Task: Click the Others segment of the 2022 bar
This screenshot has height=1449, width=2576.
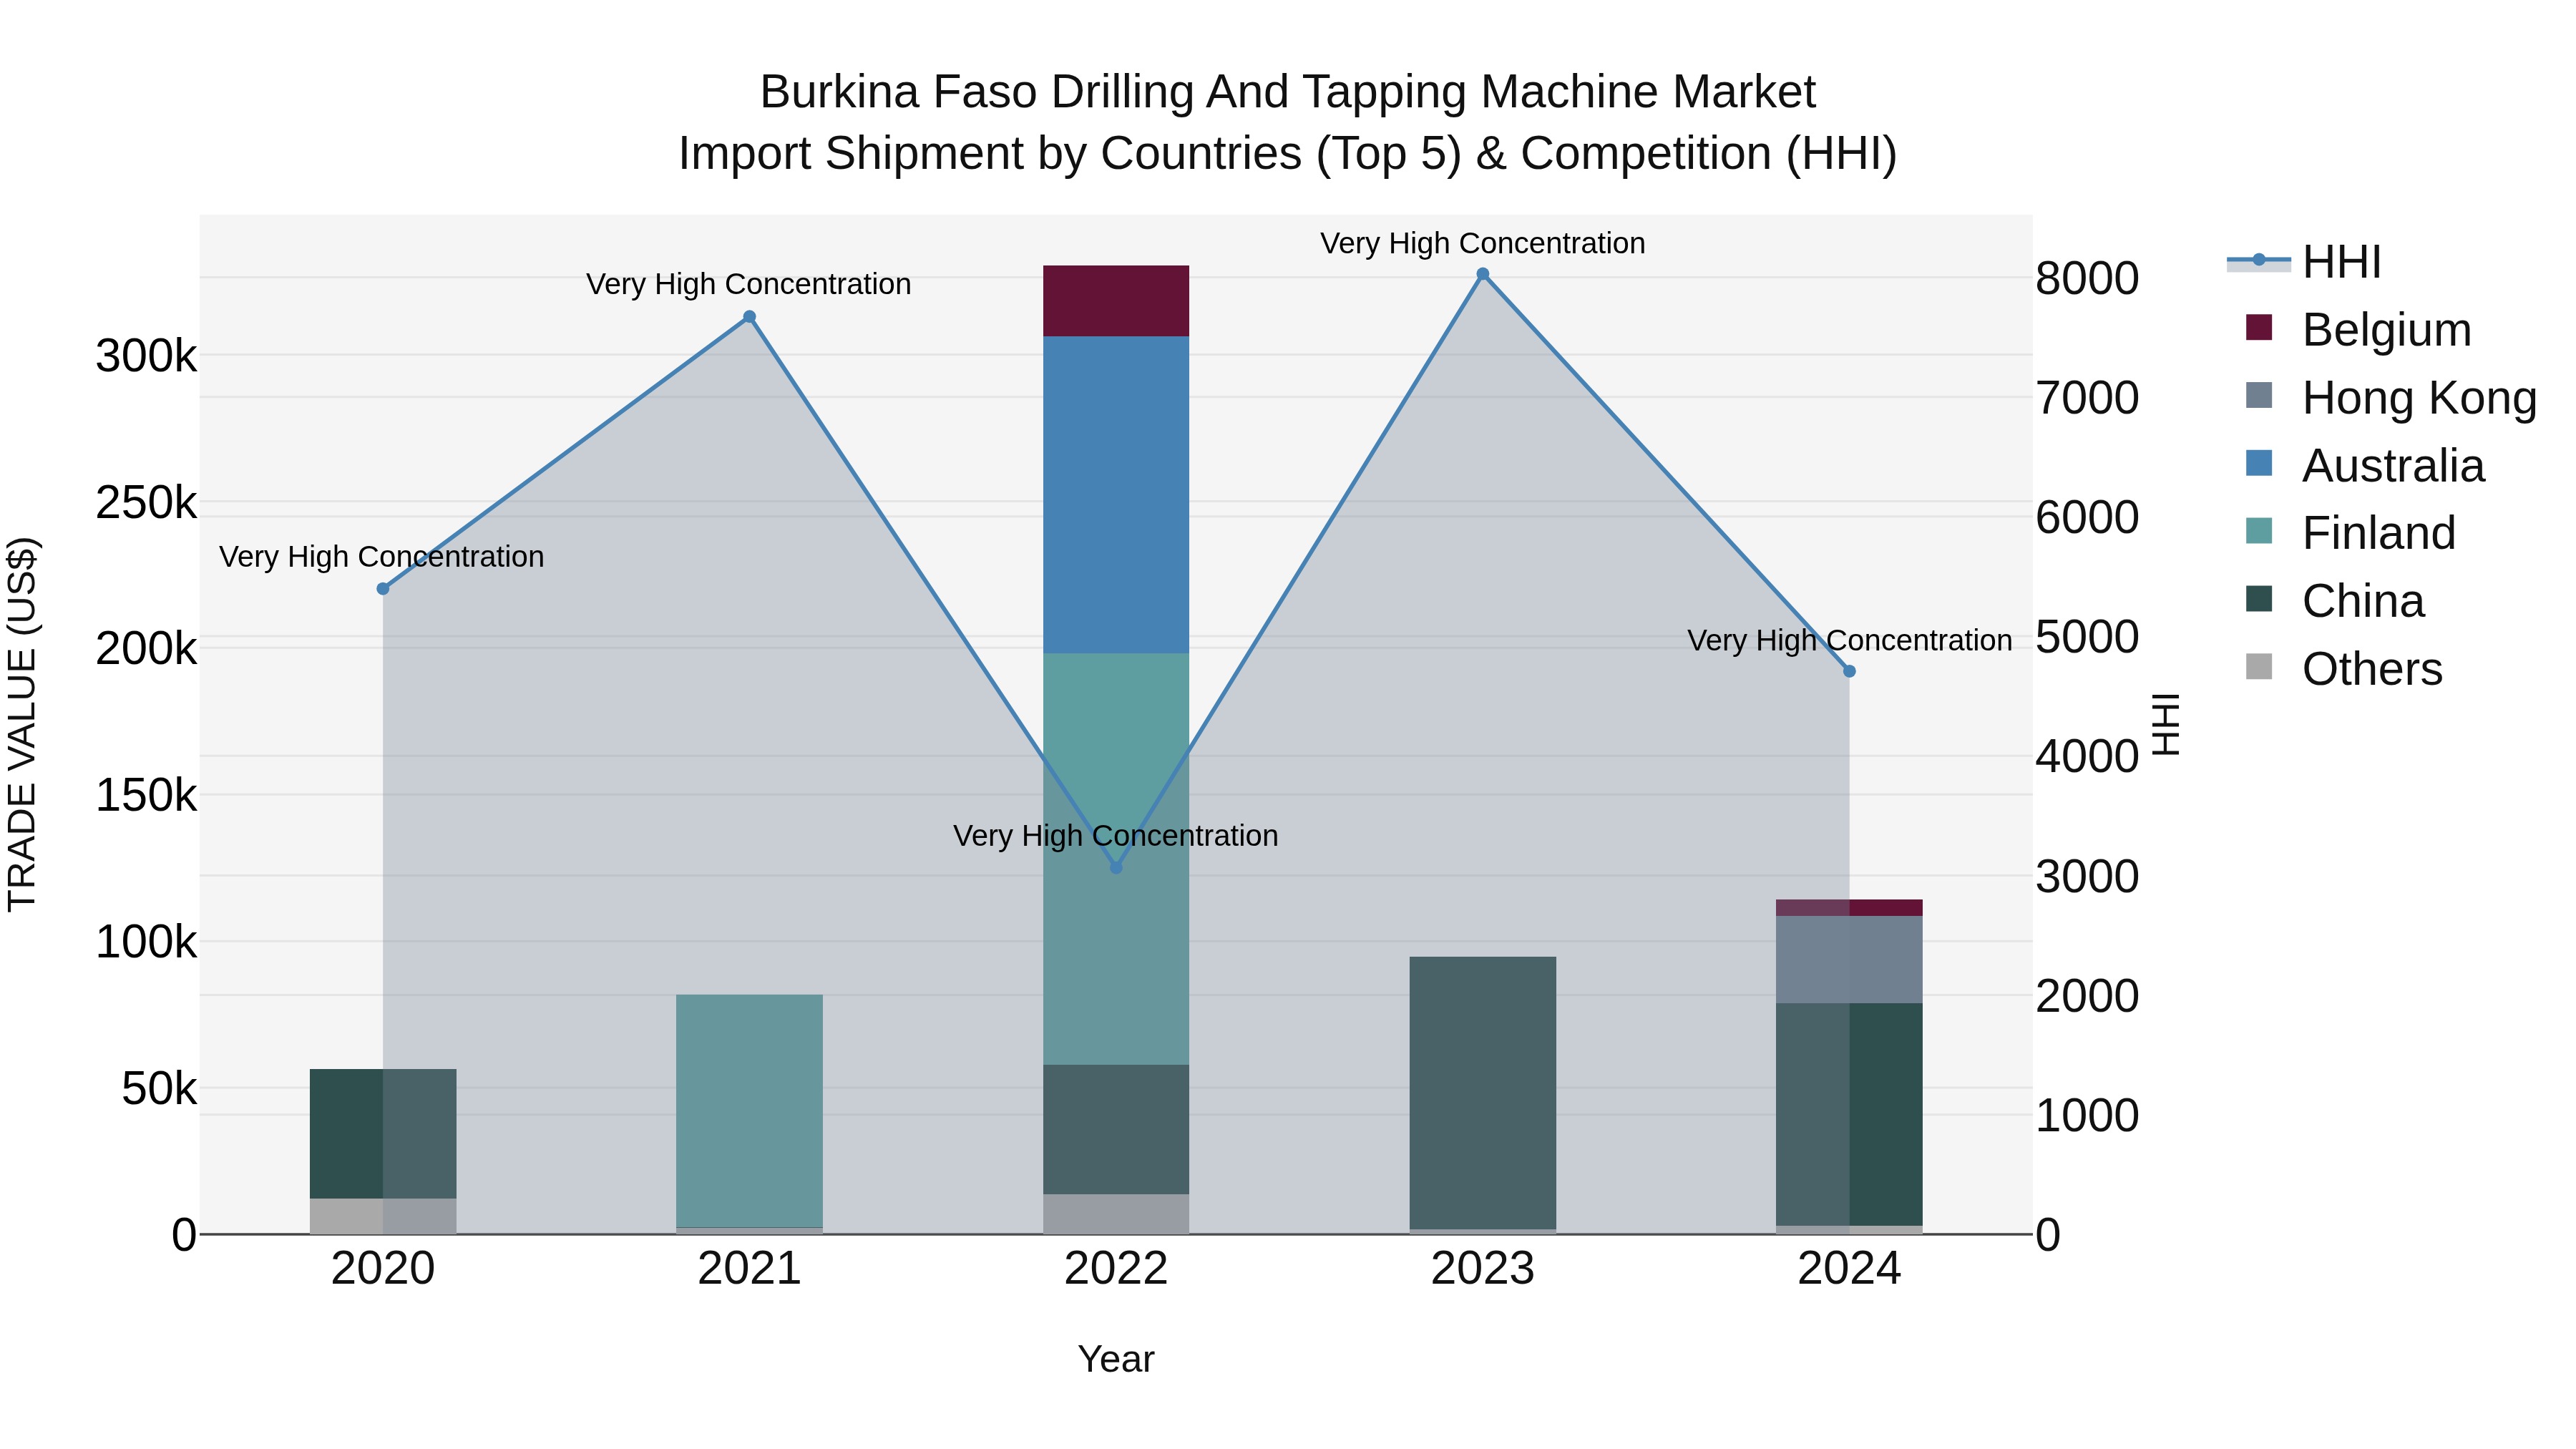Action: (x=1116, y=1214)
